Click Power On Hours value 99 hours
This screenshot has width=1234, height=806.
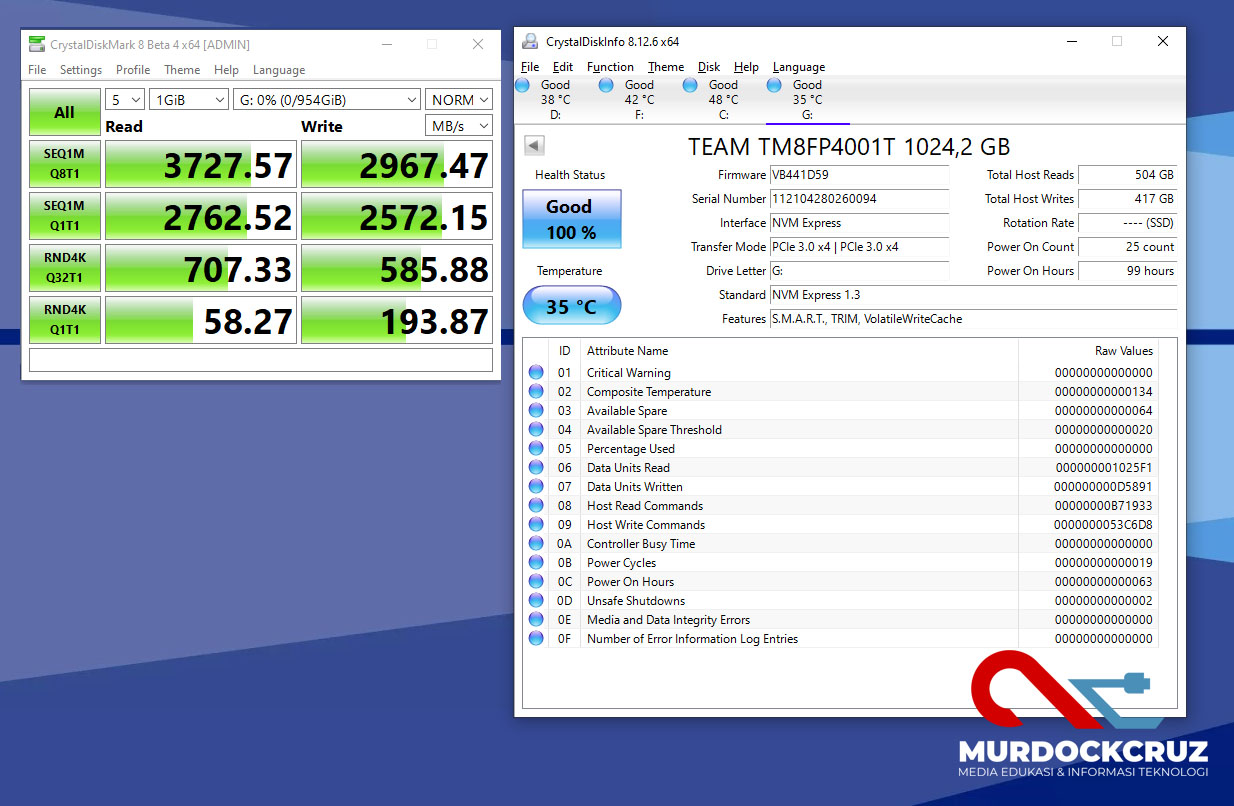pos(1128,271)
